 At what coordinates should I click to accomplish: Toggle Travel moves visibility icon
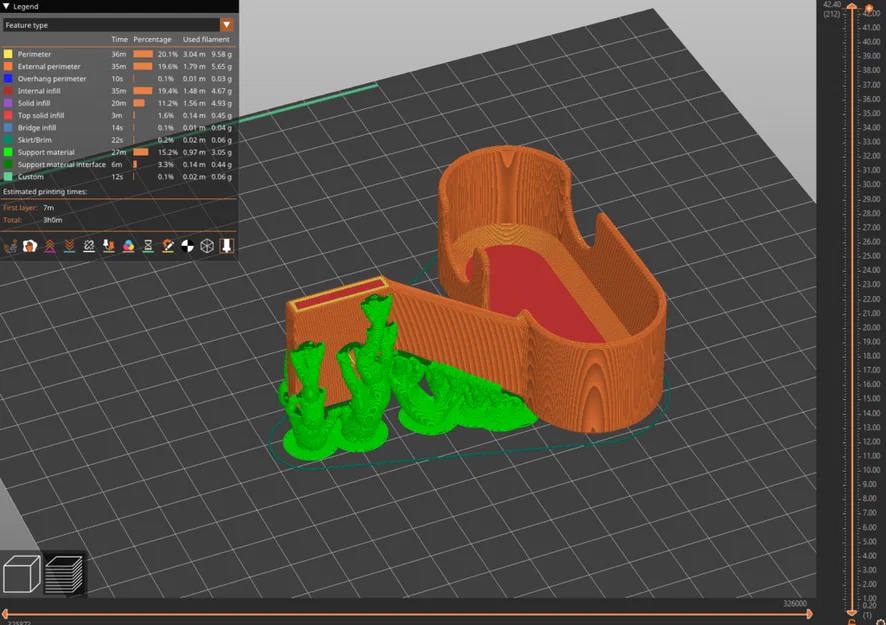click(10, 246)
